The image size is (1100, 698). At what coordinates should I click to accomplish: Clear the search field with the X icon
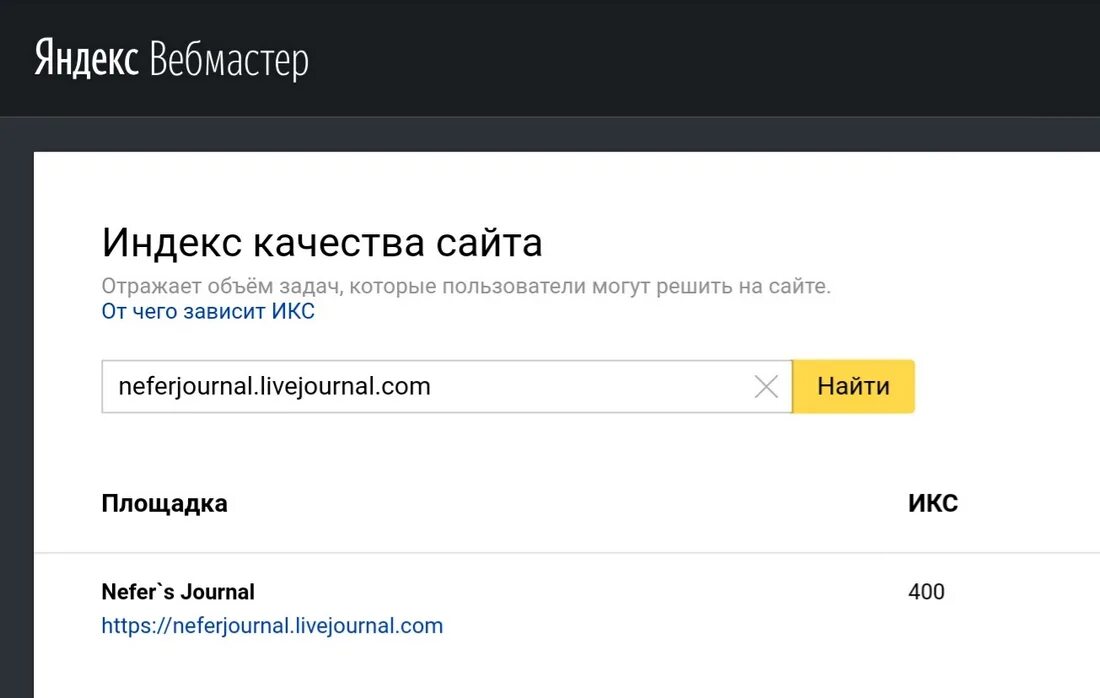pyautogui.click(x=766, y=387)
